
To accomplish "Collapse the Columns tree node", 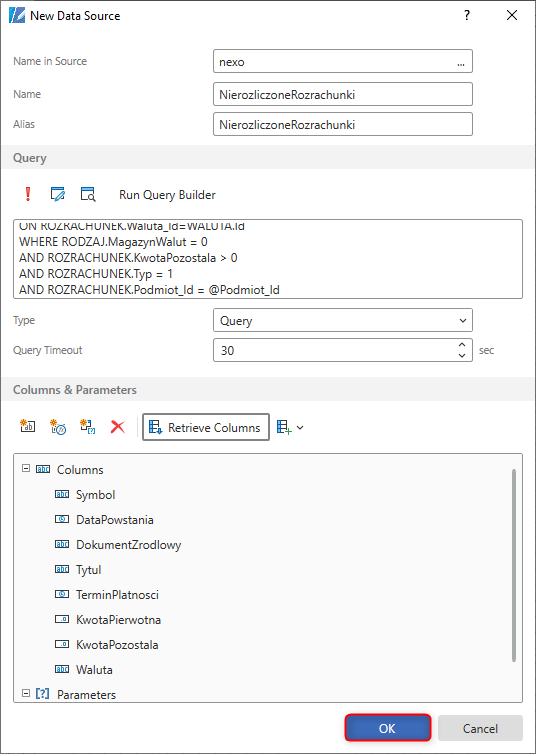I will (x=26, y=468).
